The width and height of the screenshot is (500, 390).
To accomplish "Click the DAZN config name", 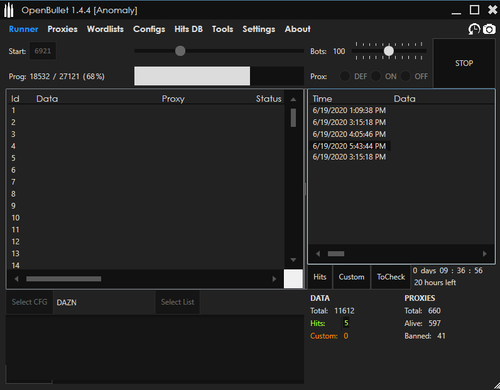I will (66, 303).
